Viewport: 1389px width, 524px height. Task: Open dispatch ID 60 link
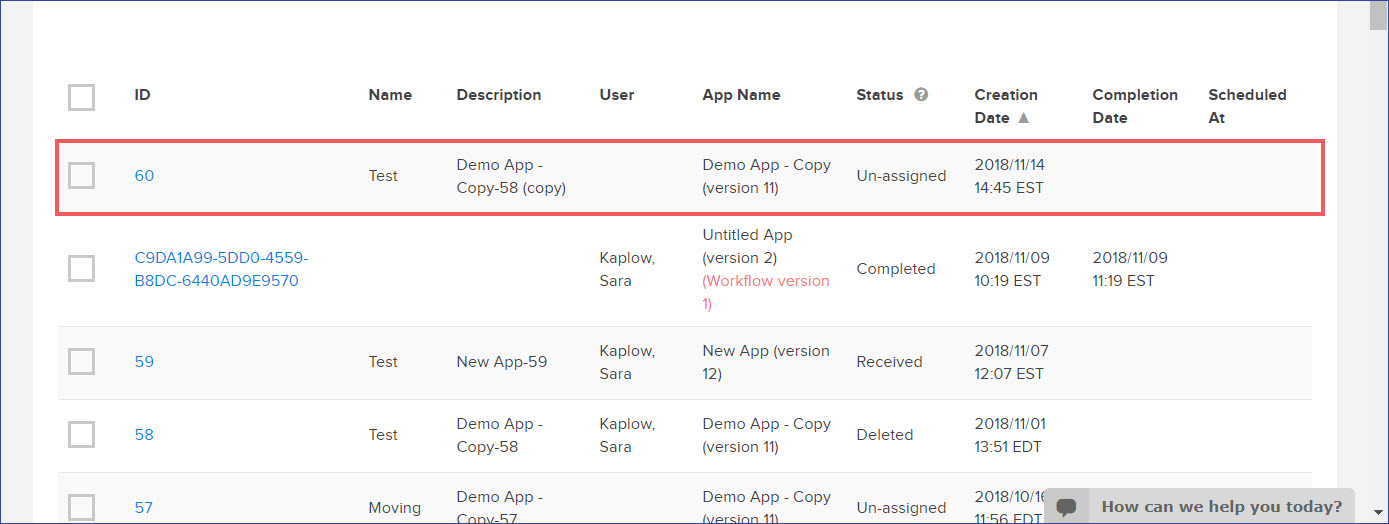point(144,176)
